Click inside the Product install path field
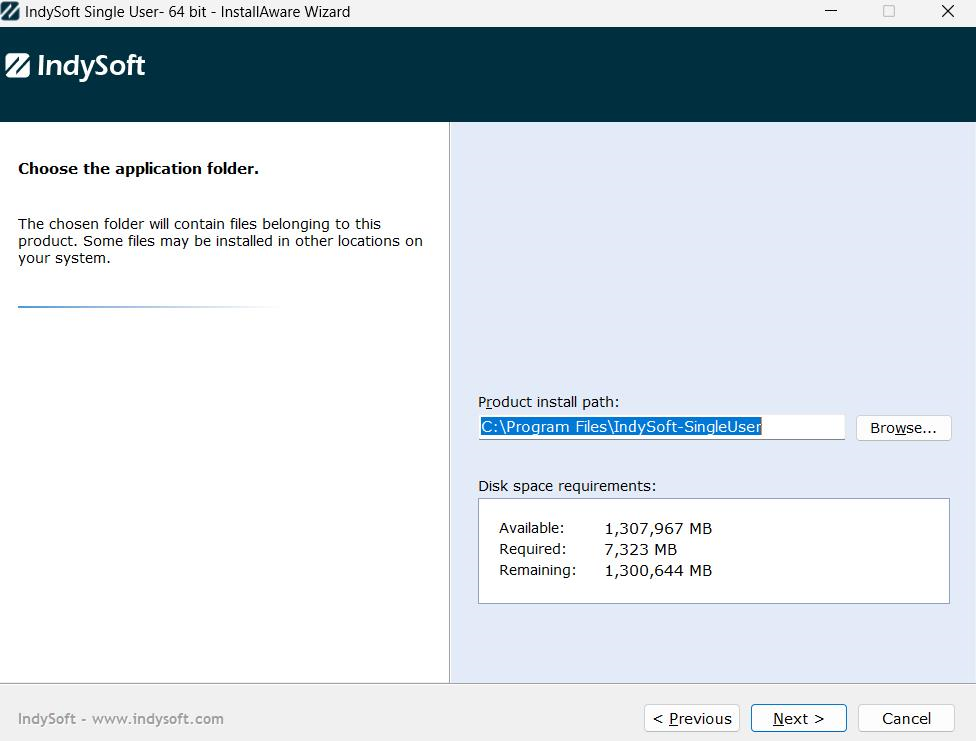This screenshot has height=741, width=976. coord(661,427)
